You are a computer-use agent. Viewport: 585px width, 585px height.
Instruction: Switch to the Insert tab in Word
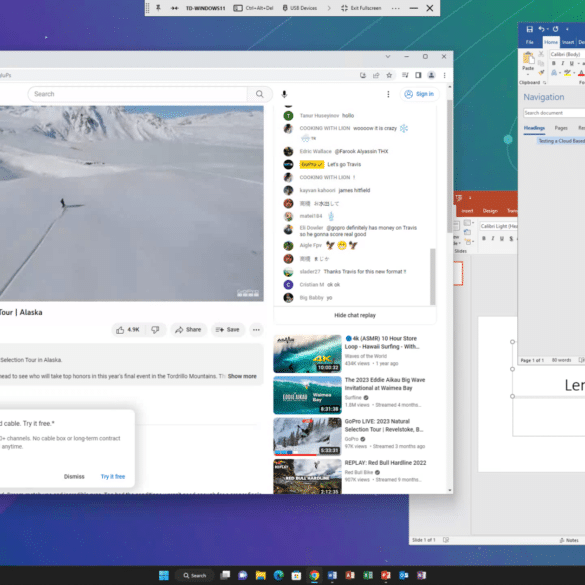coord(568,42)
